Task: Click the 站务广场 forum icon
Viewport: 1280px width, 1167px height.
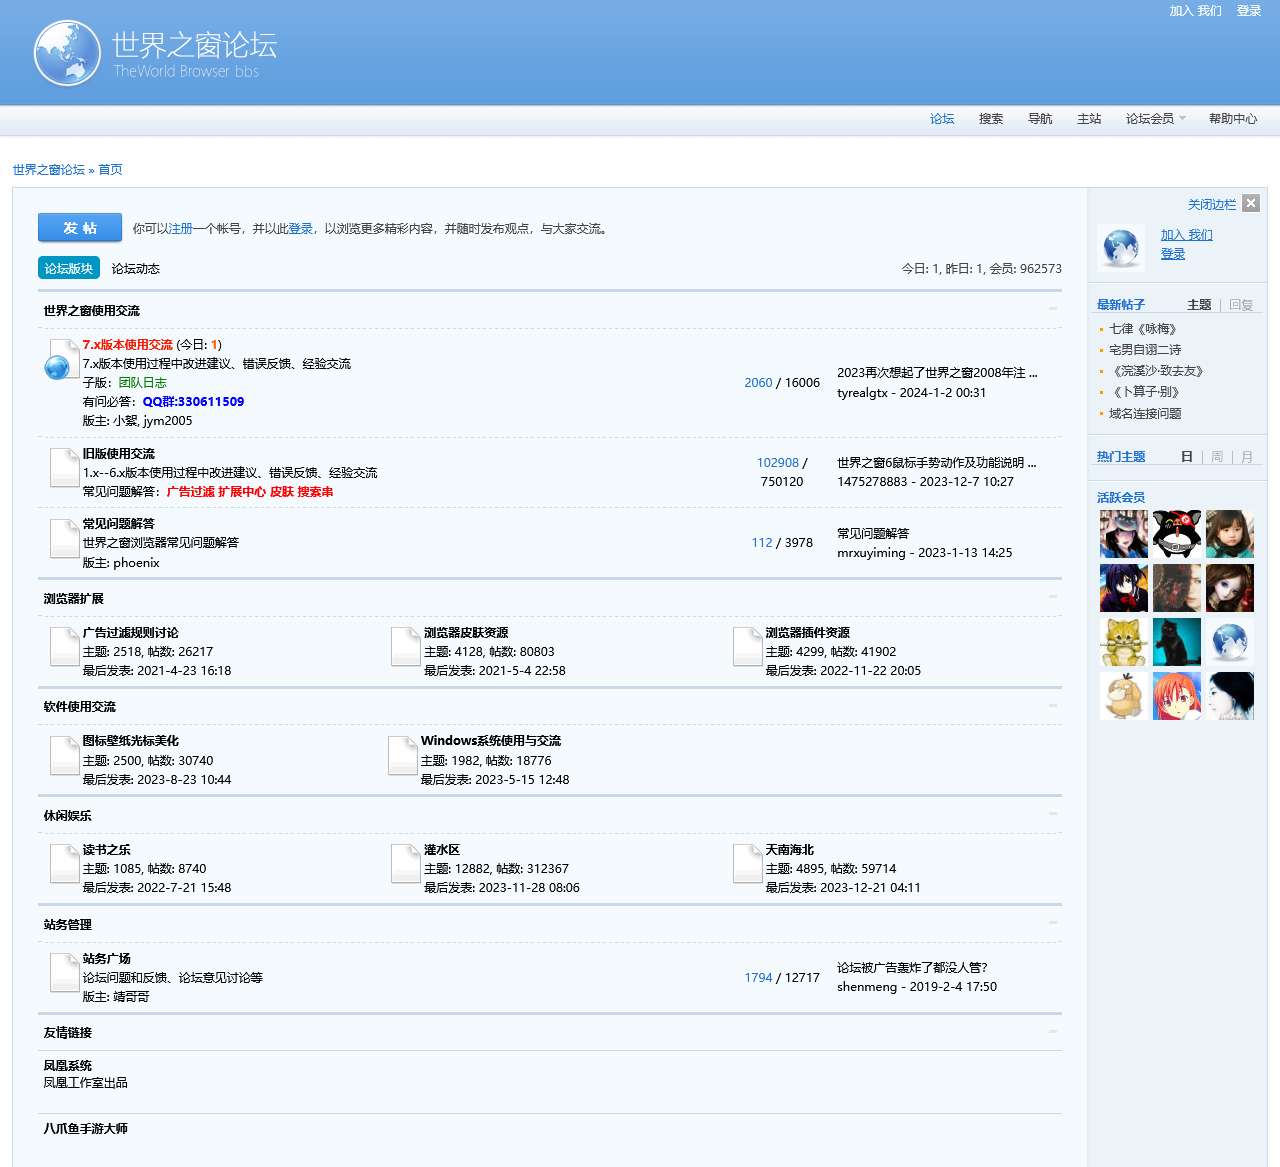Action: 62,972
